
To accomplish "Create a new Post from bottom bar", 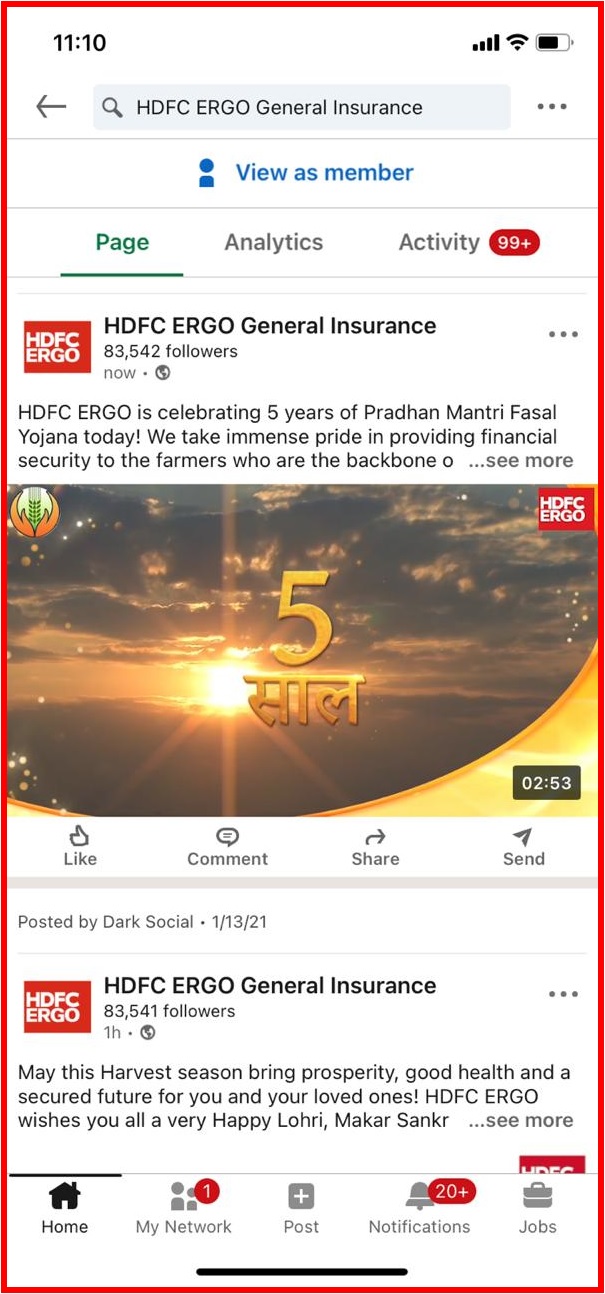I will (301, 1208).
